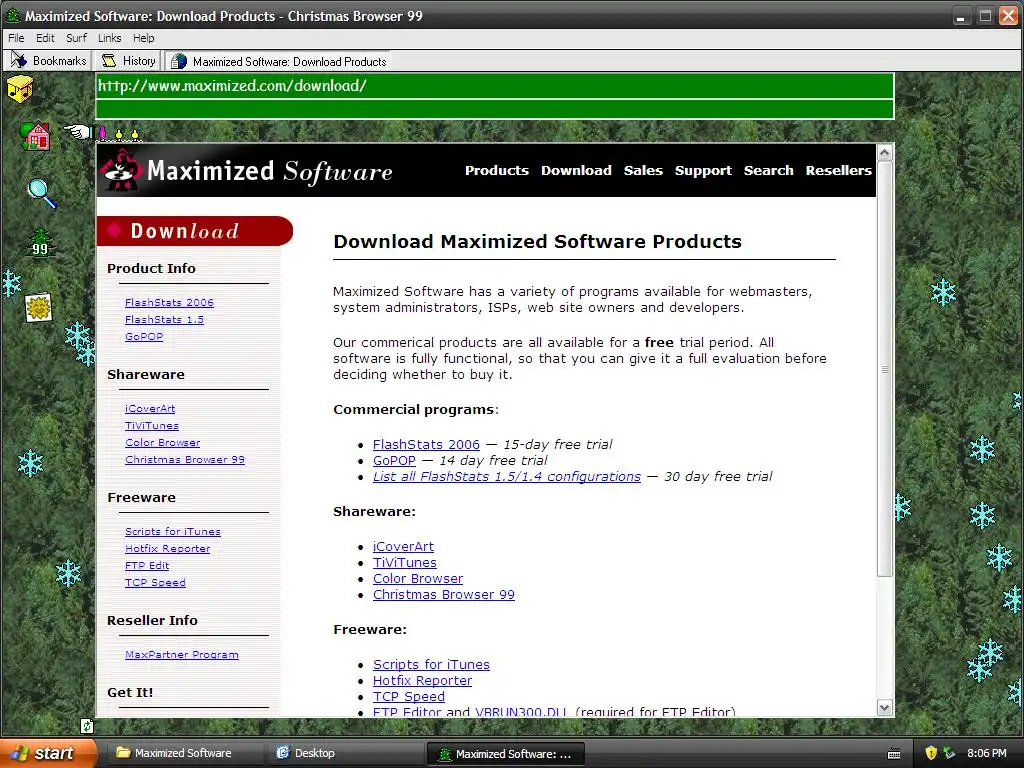Click the purple Christmas light bulb
1024x768 pixels.
(x=103, y=134)
